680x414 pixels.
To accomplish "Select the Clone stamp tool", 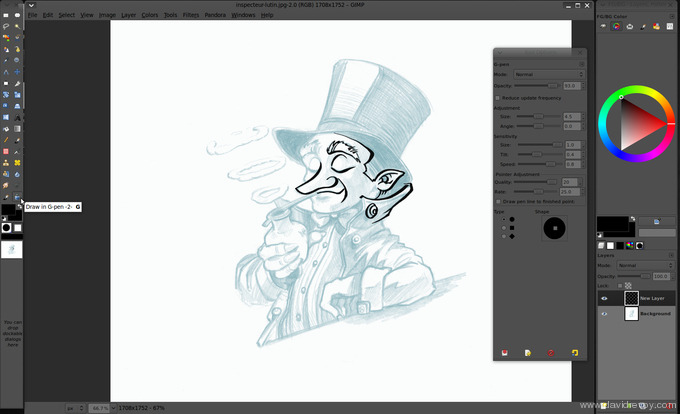I will point(6,163).
